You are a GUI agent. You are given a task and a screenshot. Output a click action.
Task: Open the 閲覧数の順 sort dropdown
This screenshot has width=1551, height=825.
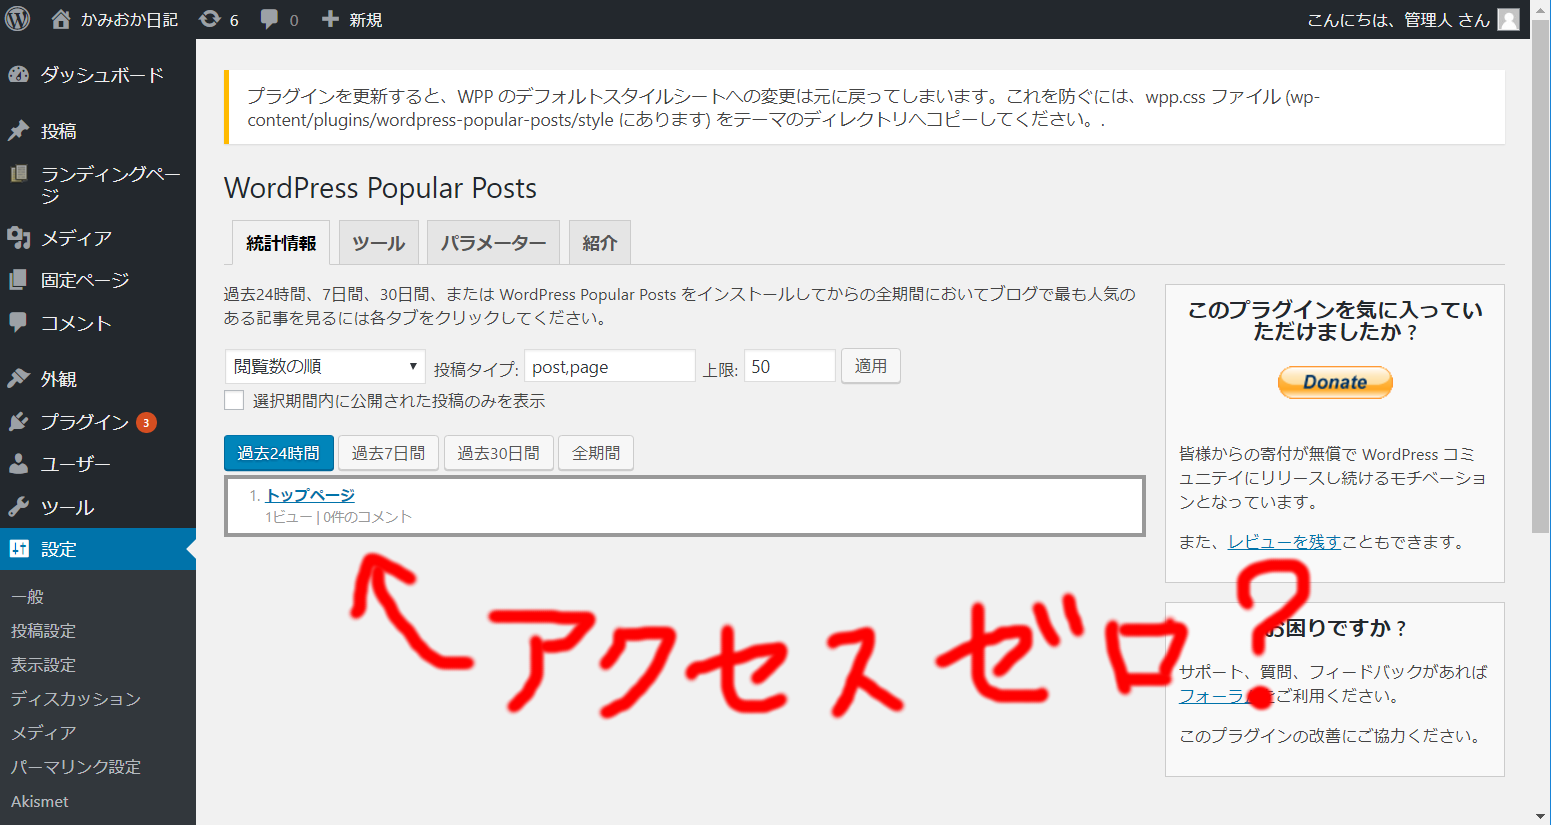[x=325, y=366]
